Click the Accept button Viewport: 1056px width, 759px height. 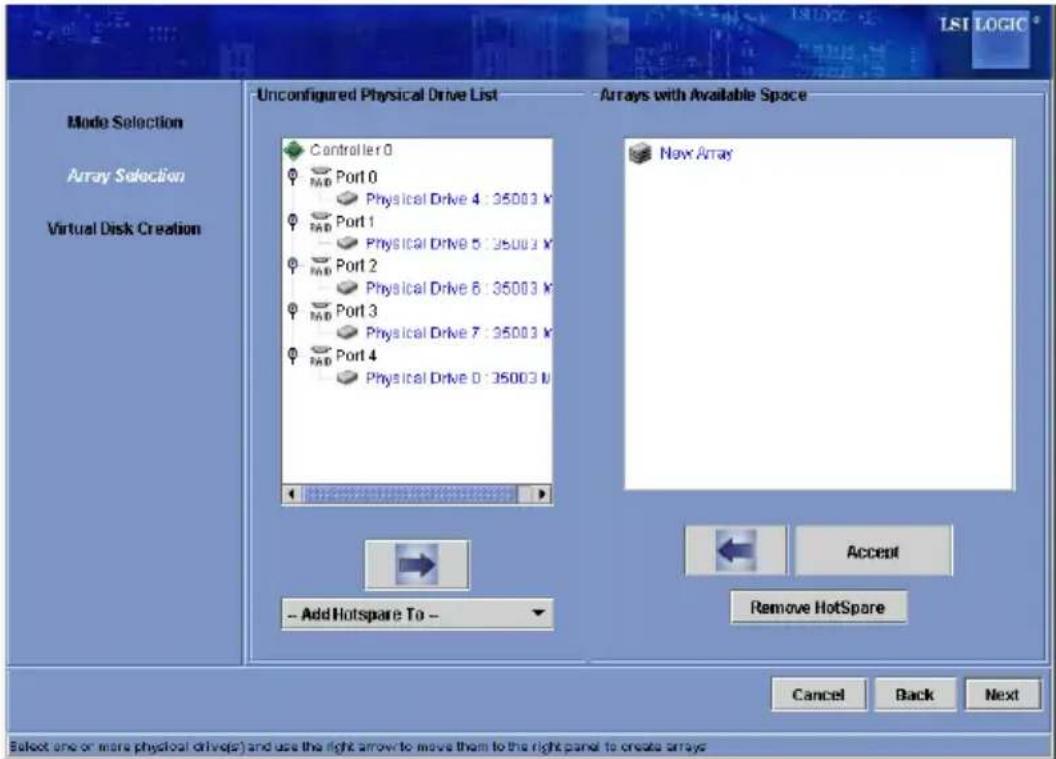873,552
